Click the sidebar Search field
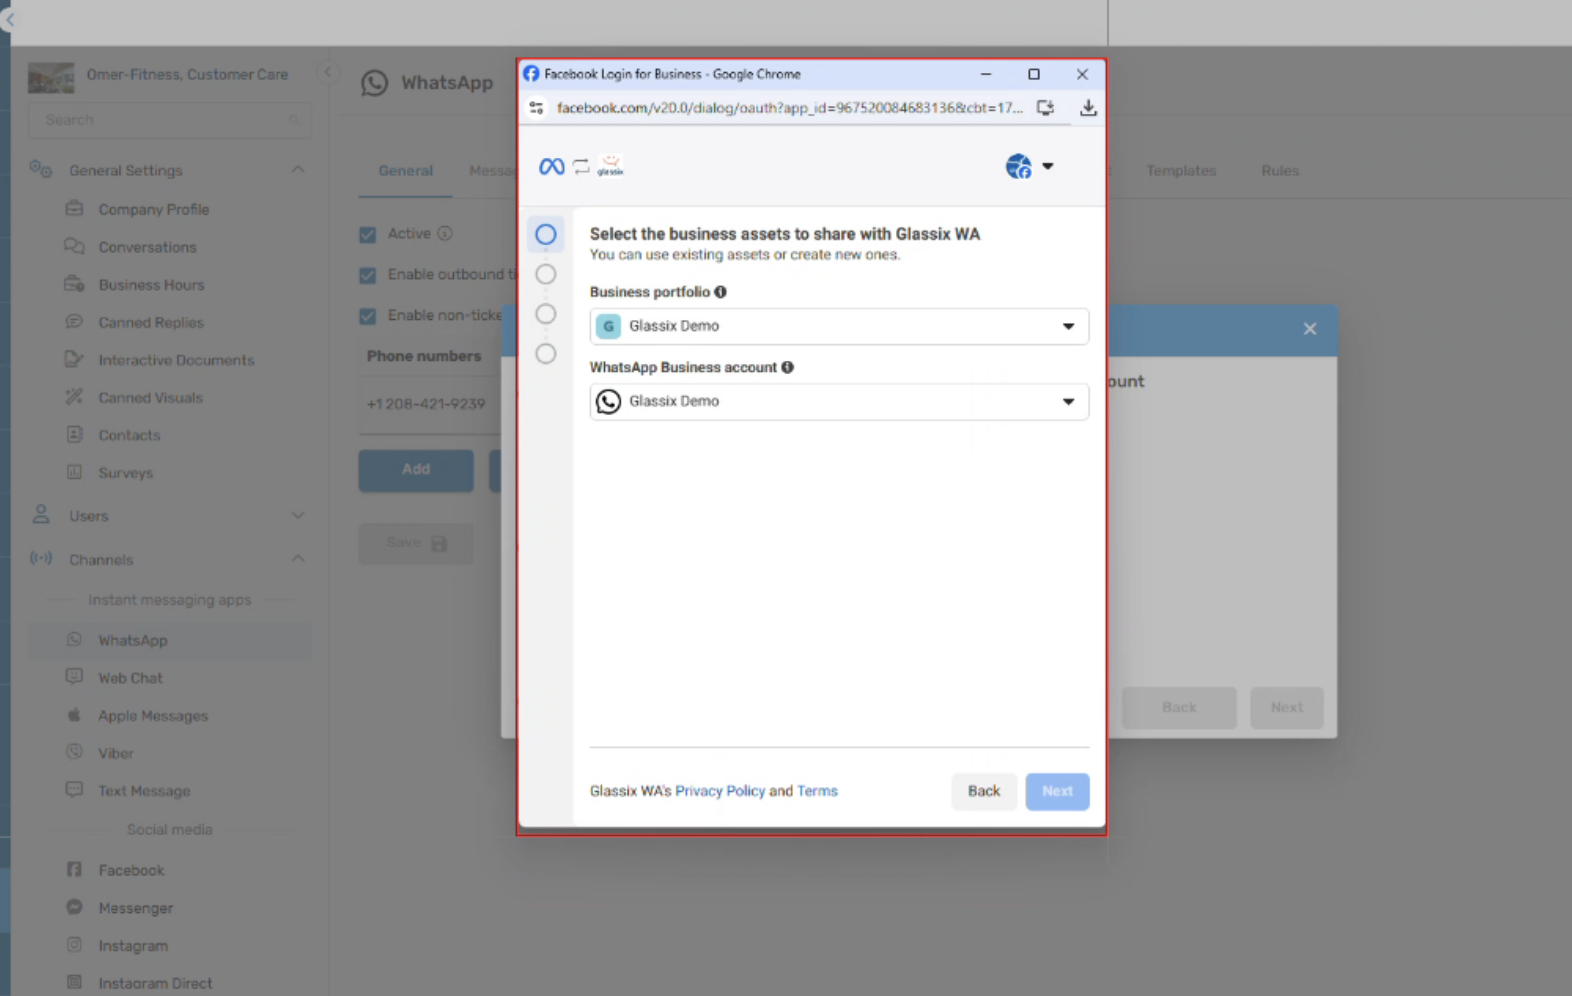 (170, 120)
